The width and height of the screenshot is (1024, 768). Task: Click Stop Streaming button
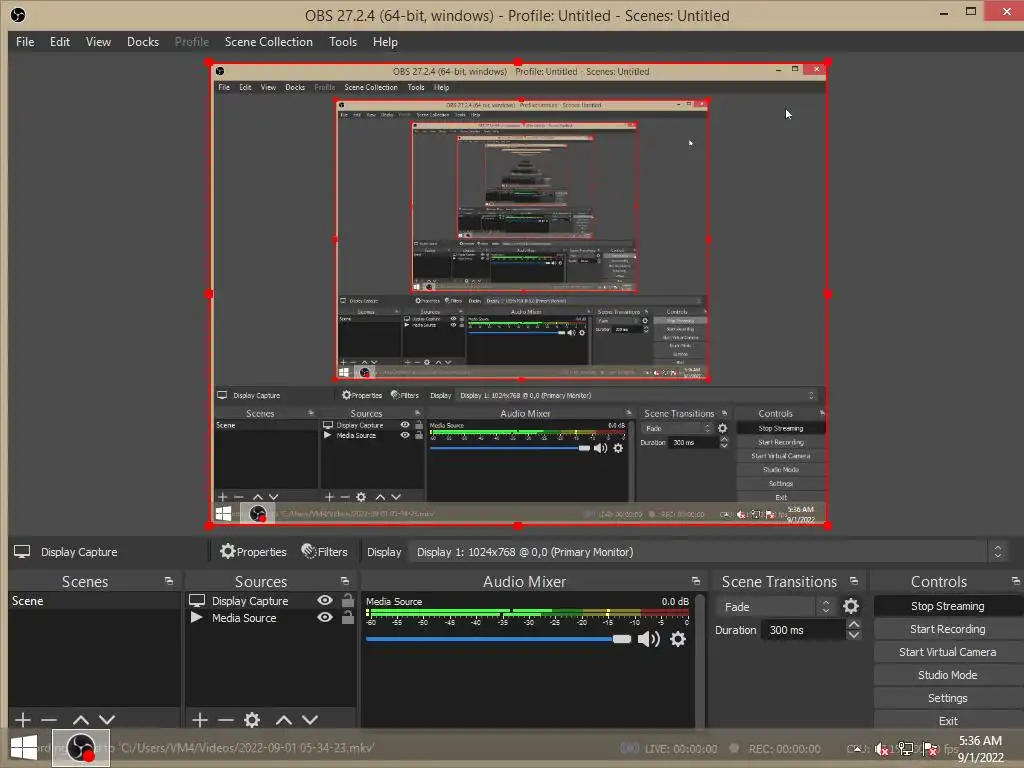click(x=948, y=606)
